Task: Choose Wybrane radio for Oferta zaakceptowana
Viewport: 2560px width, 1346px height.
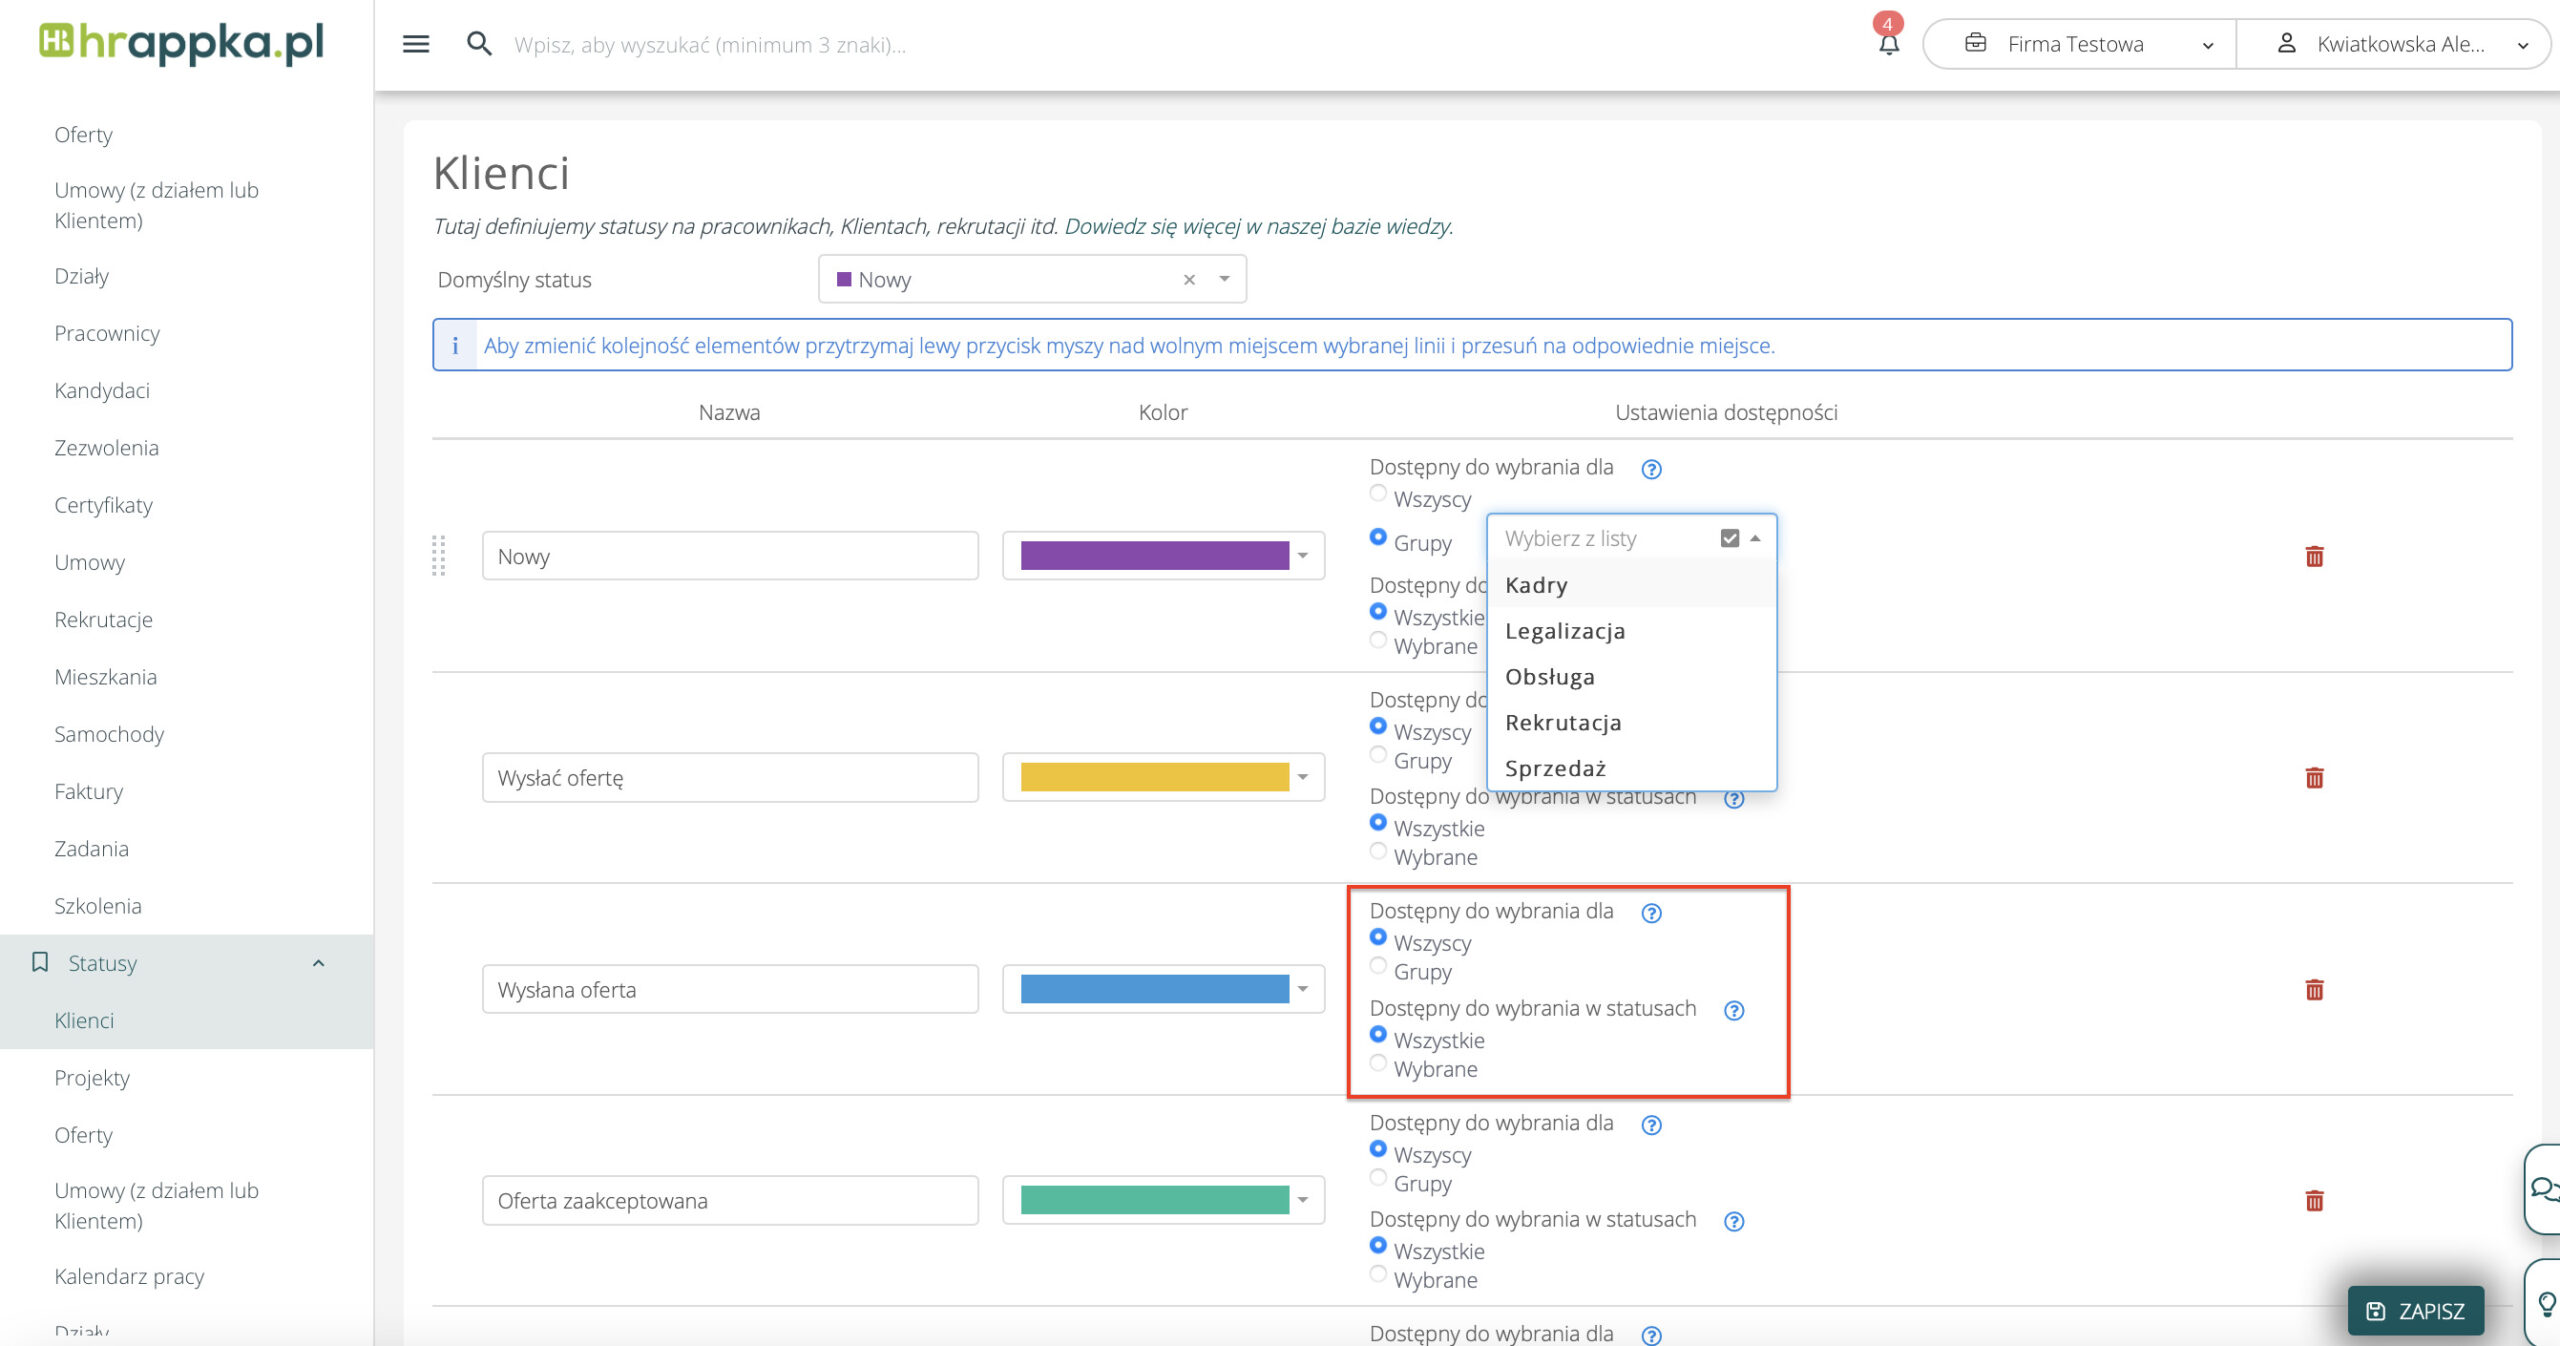Action: click(x=1378, y=1274)
